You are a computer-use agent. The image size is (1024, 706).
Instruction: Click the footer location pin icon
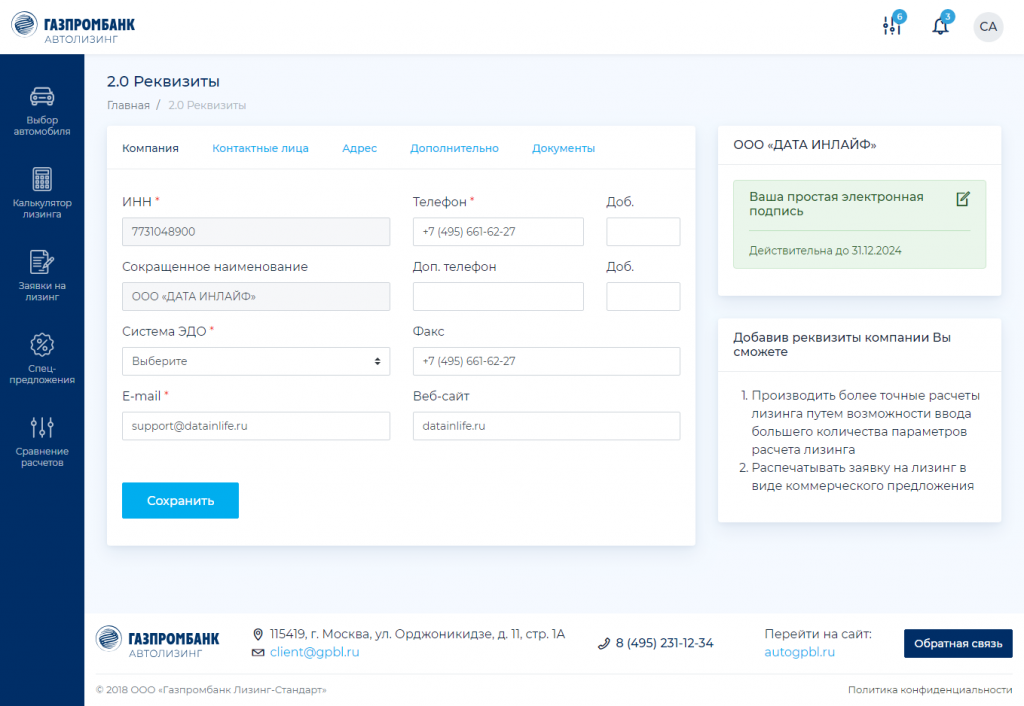pos(258,634)
